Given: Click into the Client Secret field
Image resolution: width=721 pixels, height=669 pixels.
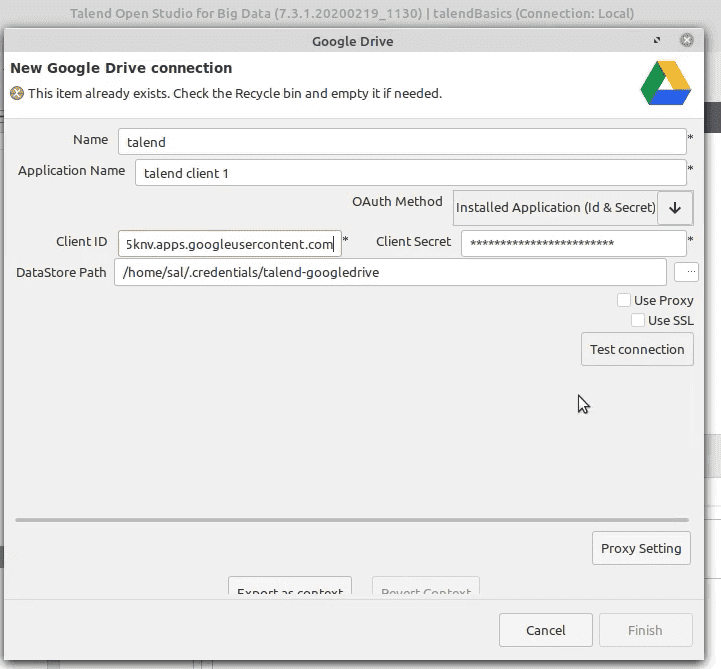Looking at the screenshot, I should point(574,243).
